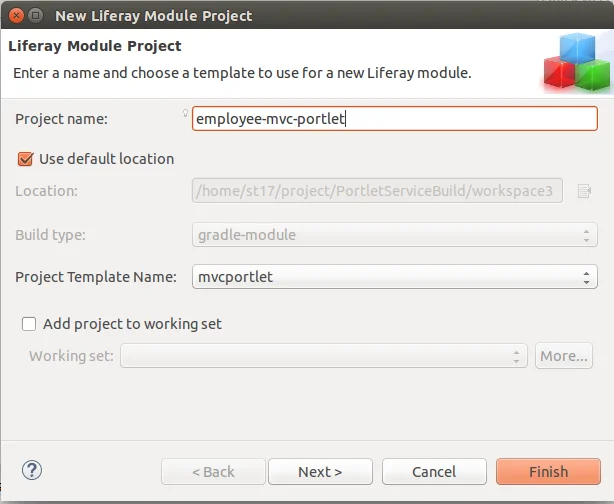Image resolution: width=614 pixels, height=504 pixels.
Task: Click the 'Location:' label
Action: [x=47, y=191]
